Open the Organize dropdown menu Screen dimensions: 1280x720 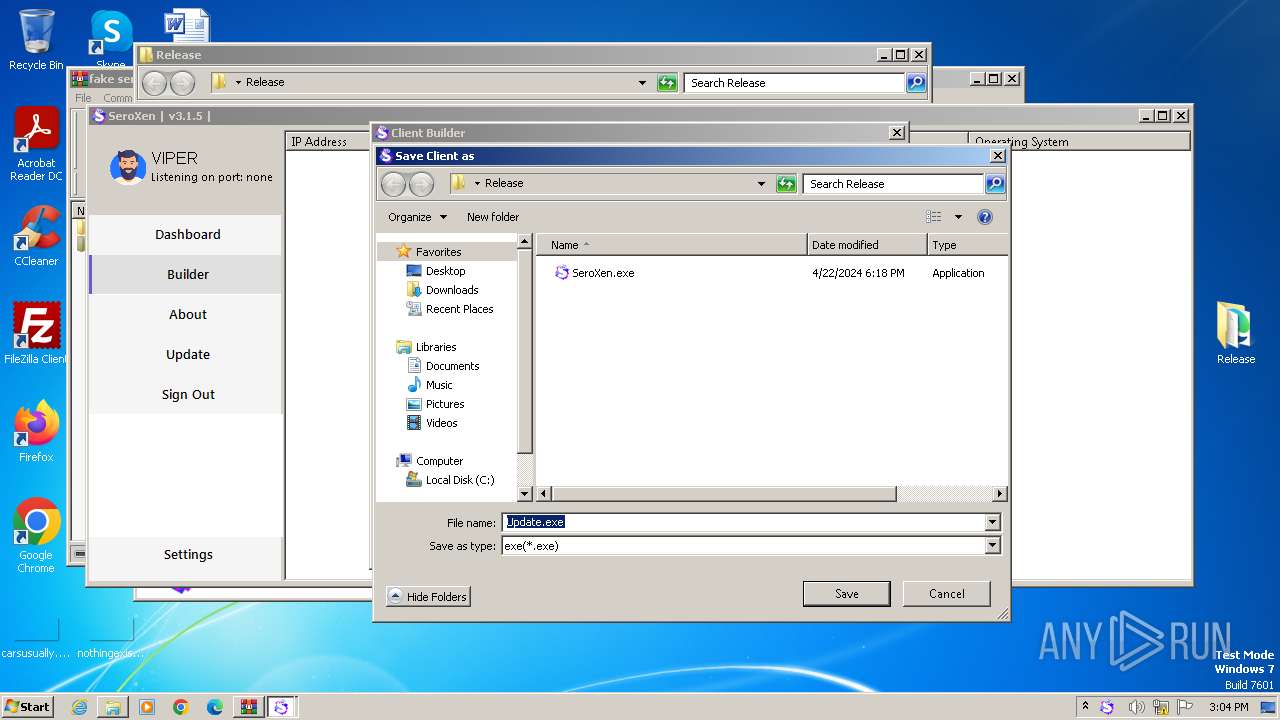coord(417,217)
